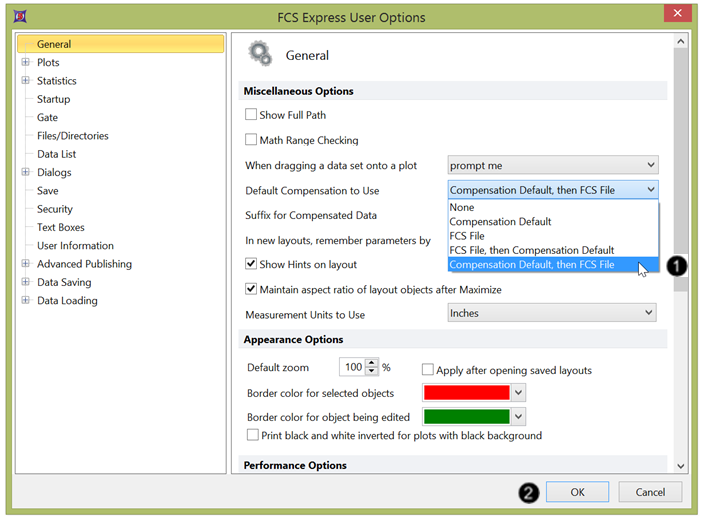Select FCS File option in list
Screen dimensions: 701x517
553,236
